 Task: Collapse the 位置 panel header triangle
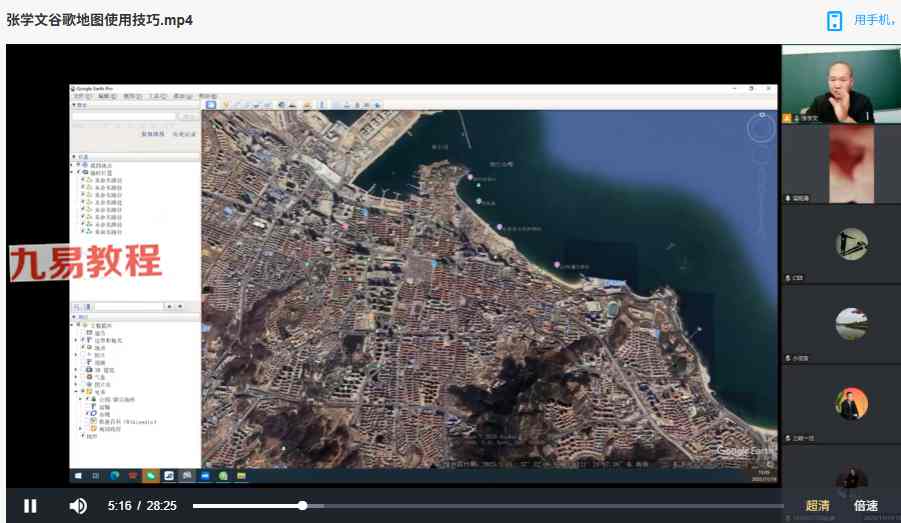(x=73, y=157)
